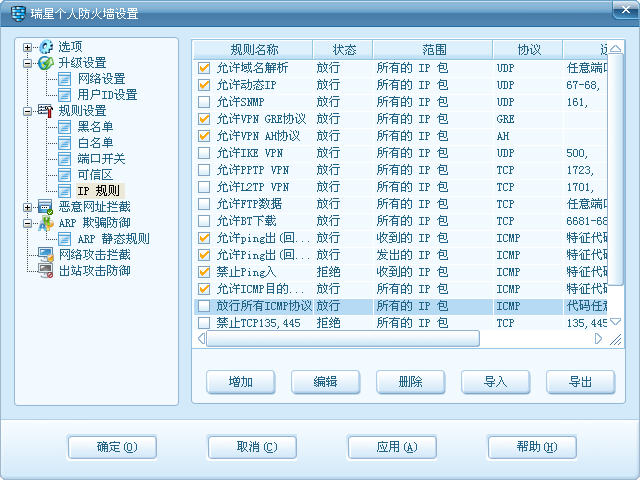Select 端口开关 in the tree
This screenshot has height=480, width=640.
coord(101,159)
